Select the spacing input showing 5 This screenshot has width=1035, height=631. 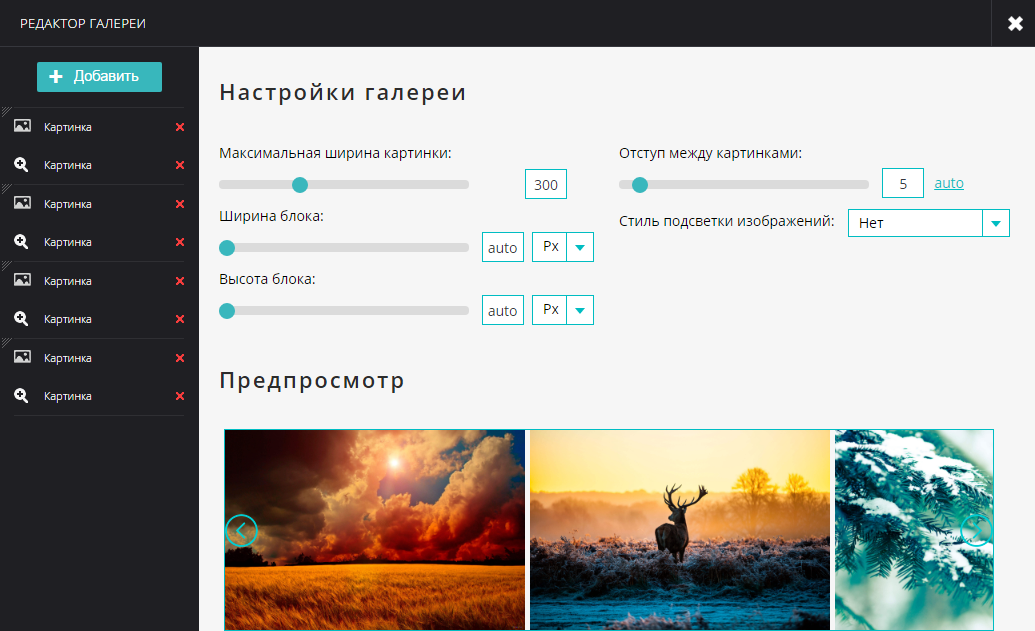click(902, 183)
